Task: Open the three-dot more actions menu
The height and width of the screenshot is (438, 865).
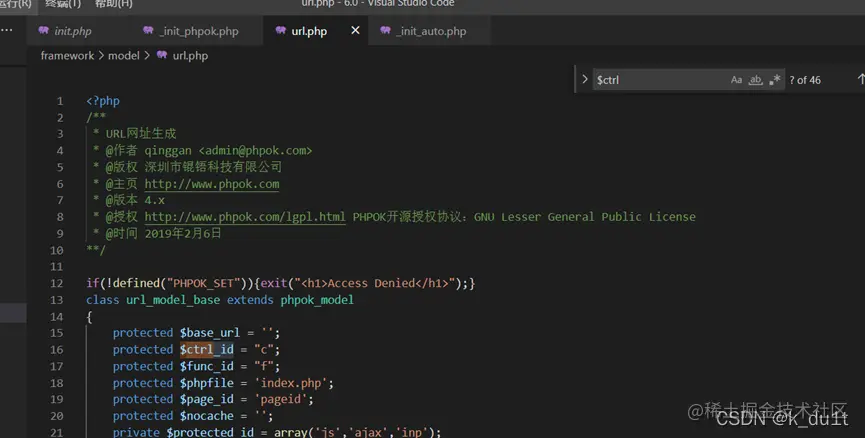Action: (7, 30)
